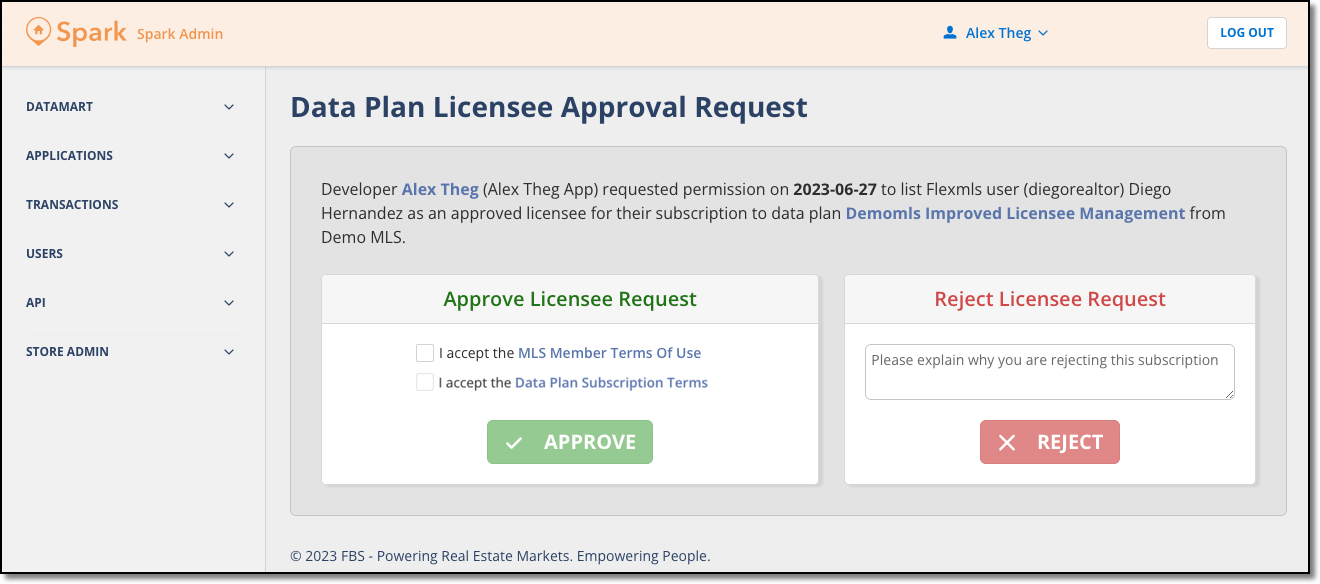Expand the TRANSACTIONS chevron
The width and height of the screenshot is (1320, 584).
coord(229,205)
